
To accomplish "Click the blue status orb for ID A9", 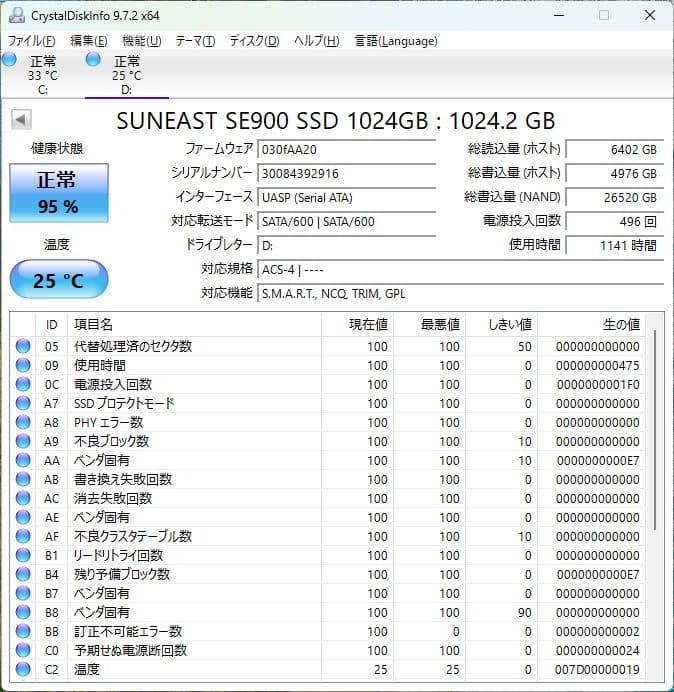I will 23,441.
